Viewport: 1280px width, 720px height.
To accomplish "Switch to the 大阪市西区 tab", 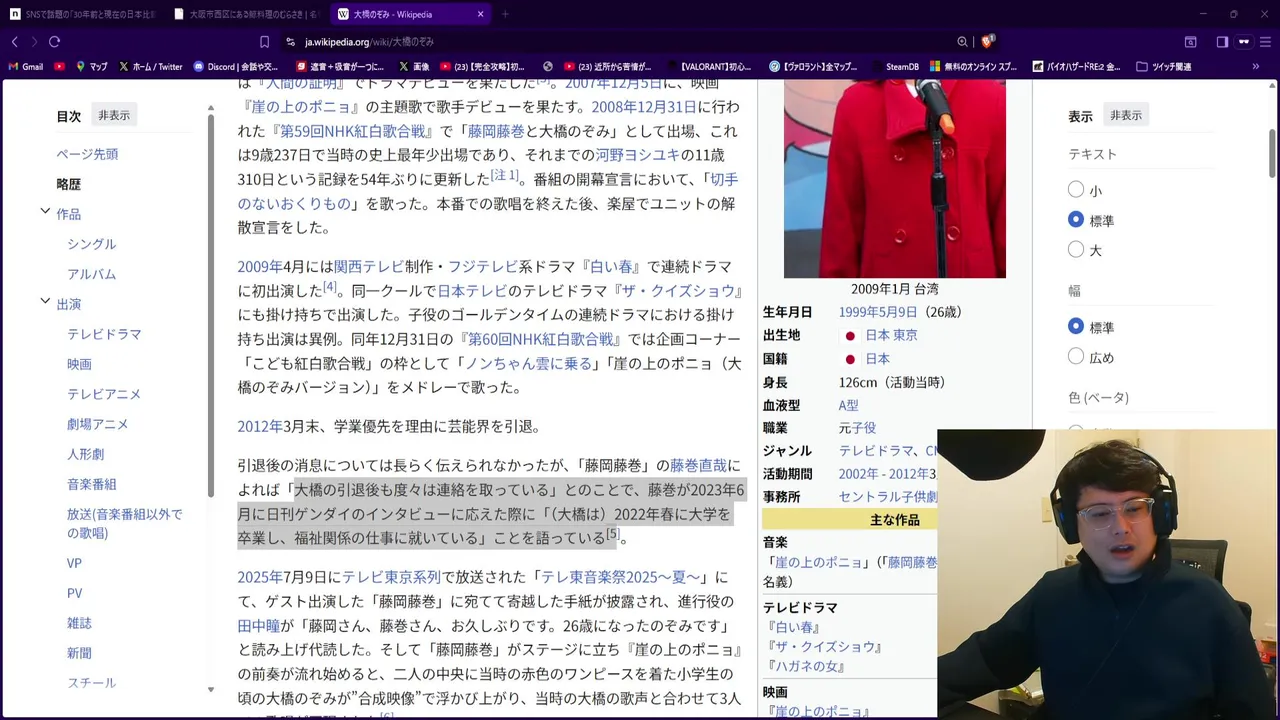I will [x=247, y=14].
